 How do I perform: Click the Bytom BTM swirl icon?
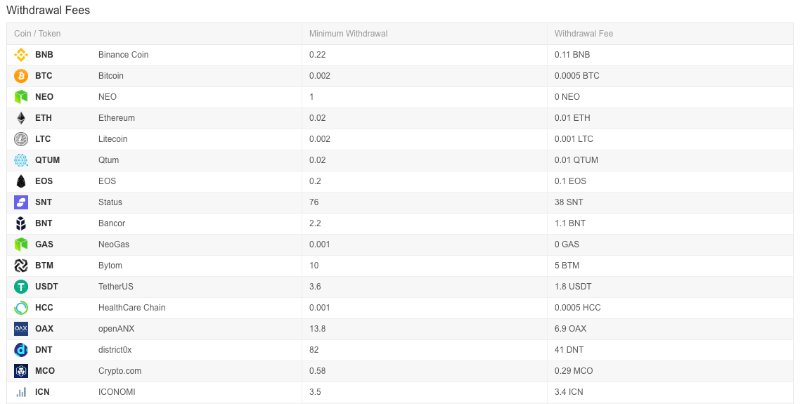click(x=21, y=265)
